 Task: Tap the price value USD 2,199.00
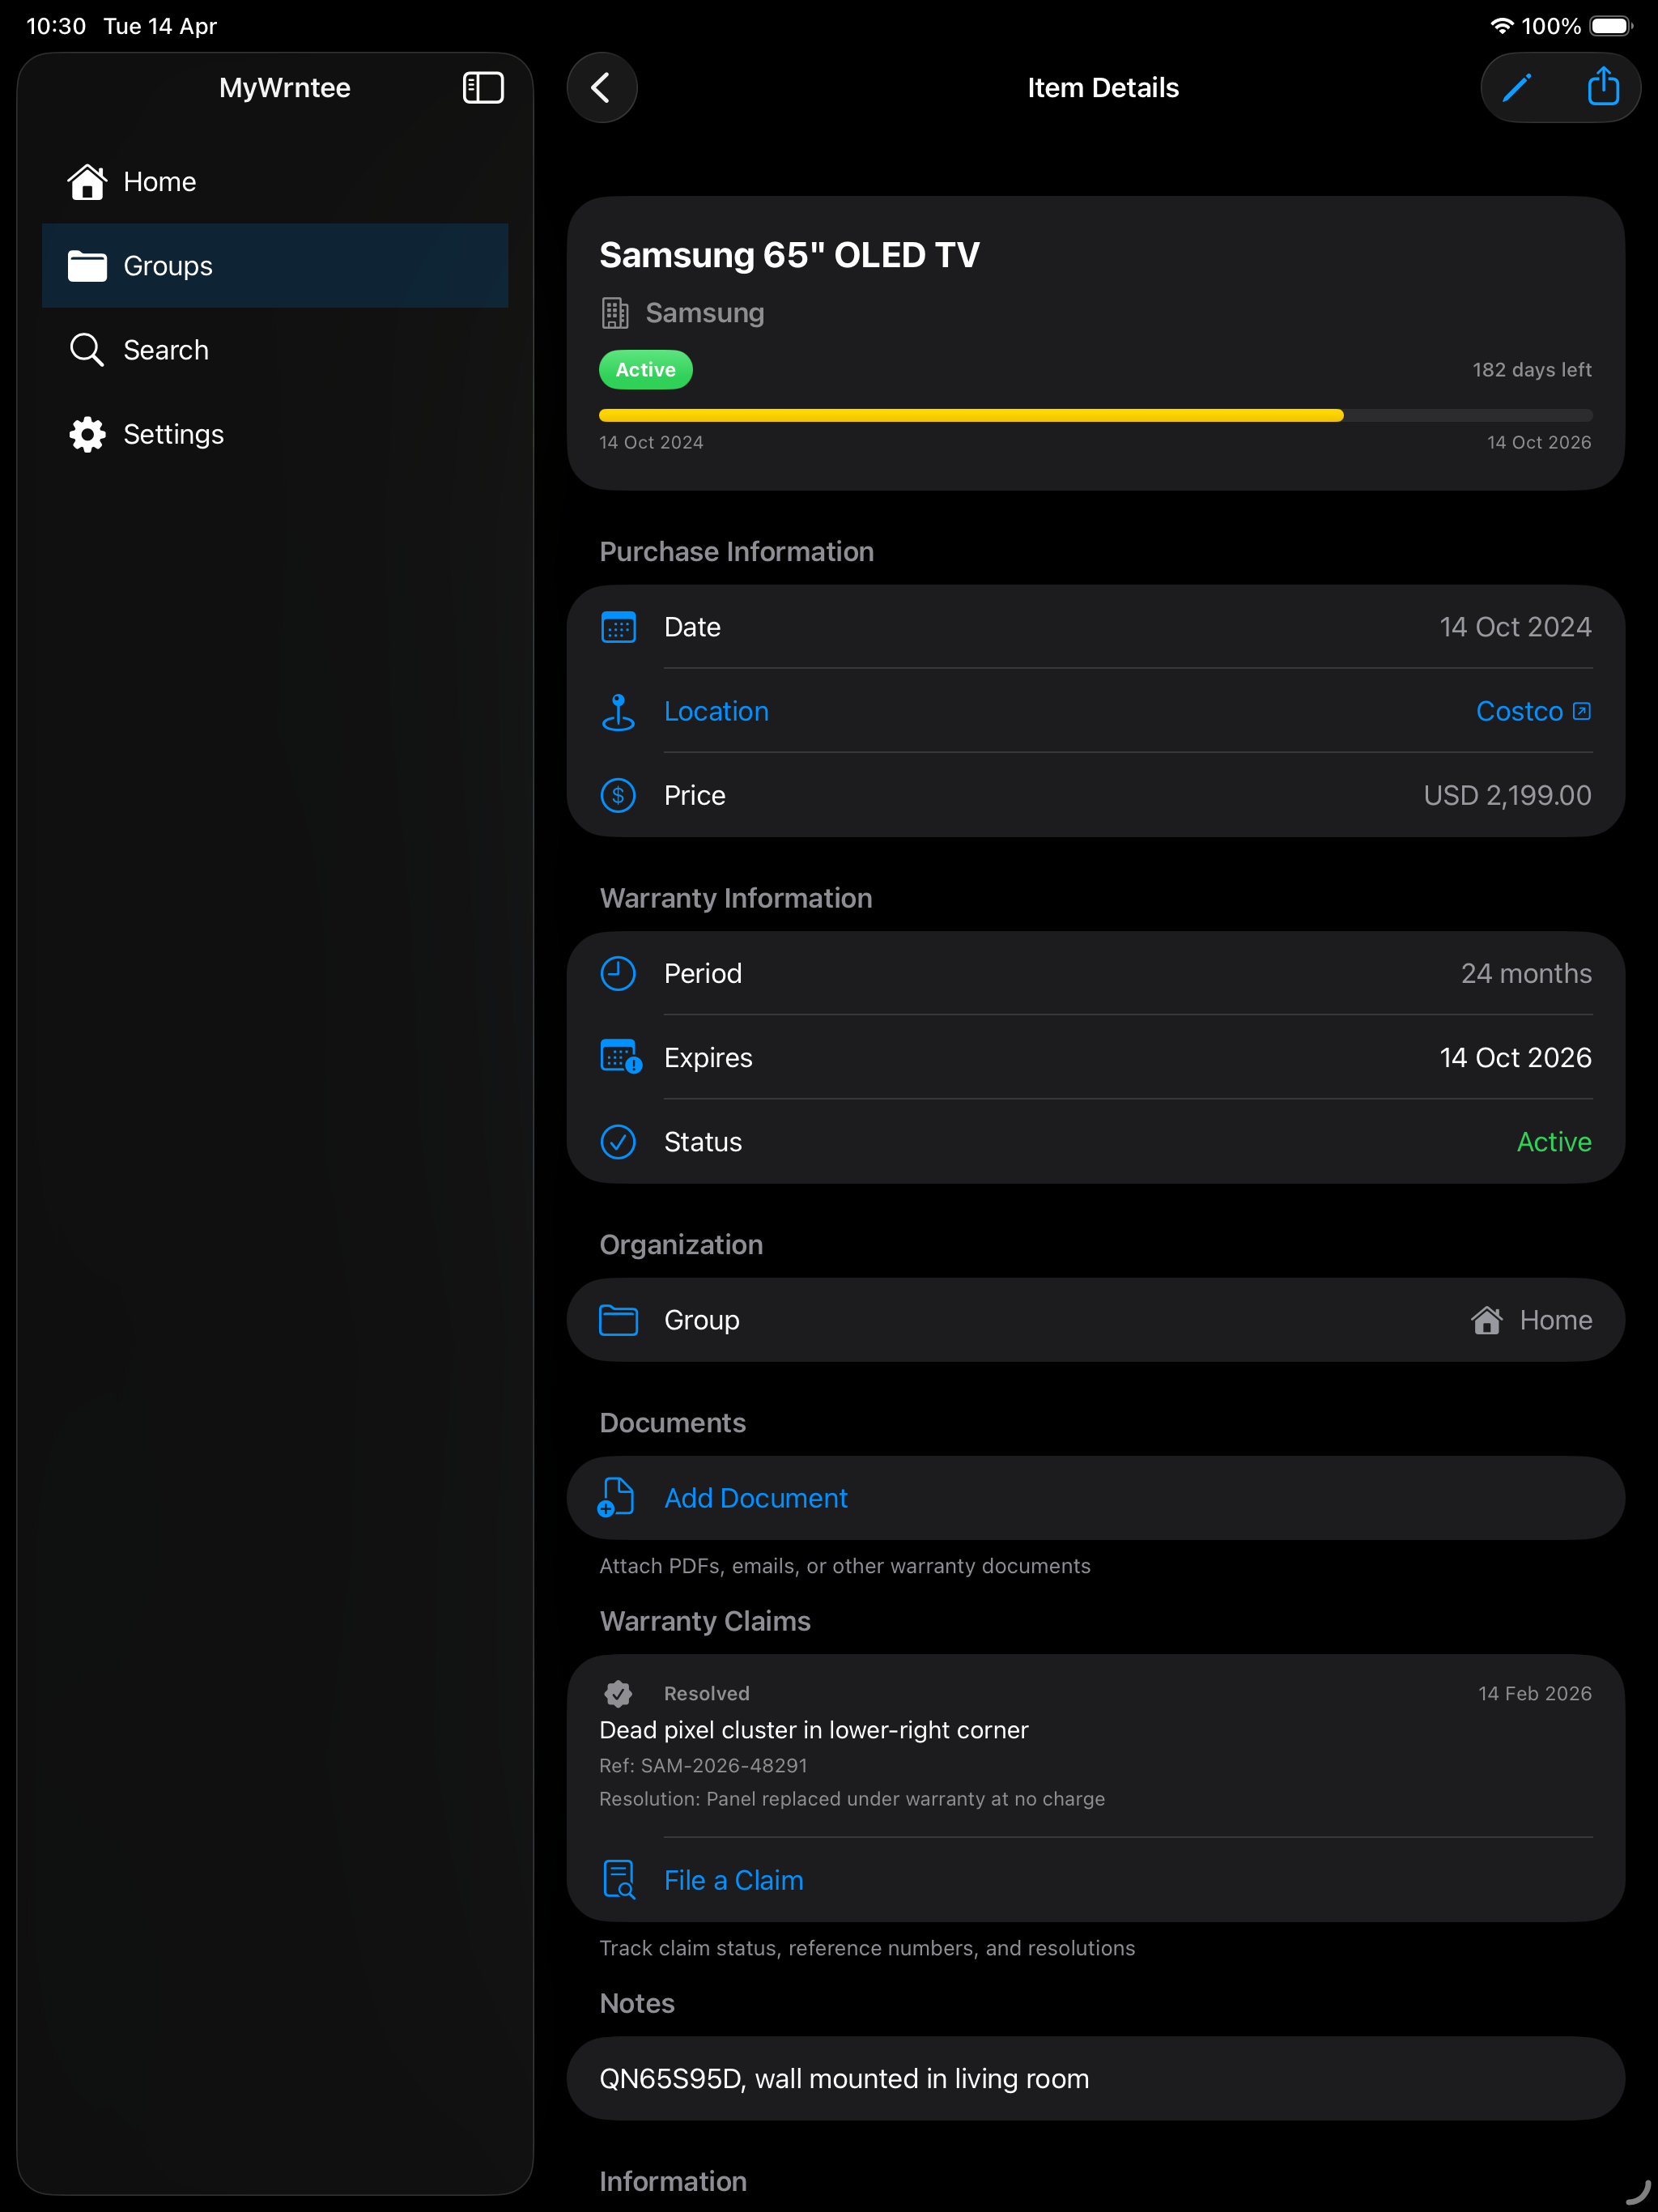(x=1507, y=795)
